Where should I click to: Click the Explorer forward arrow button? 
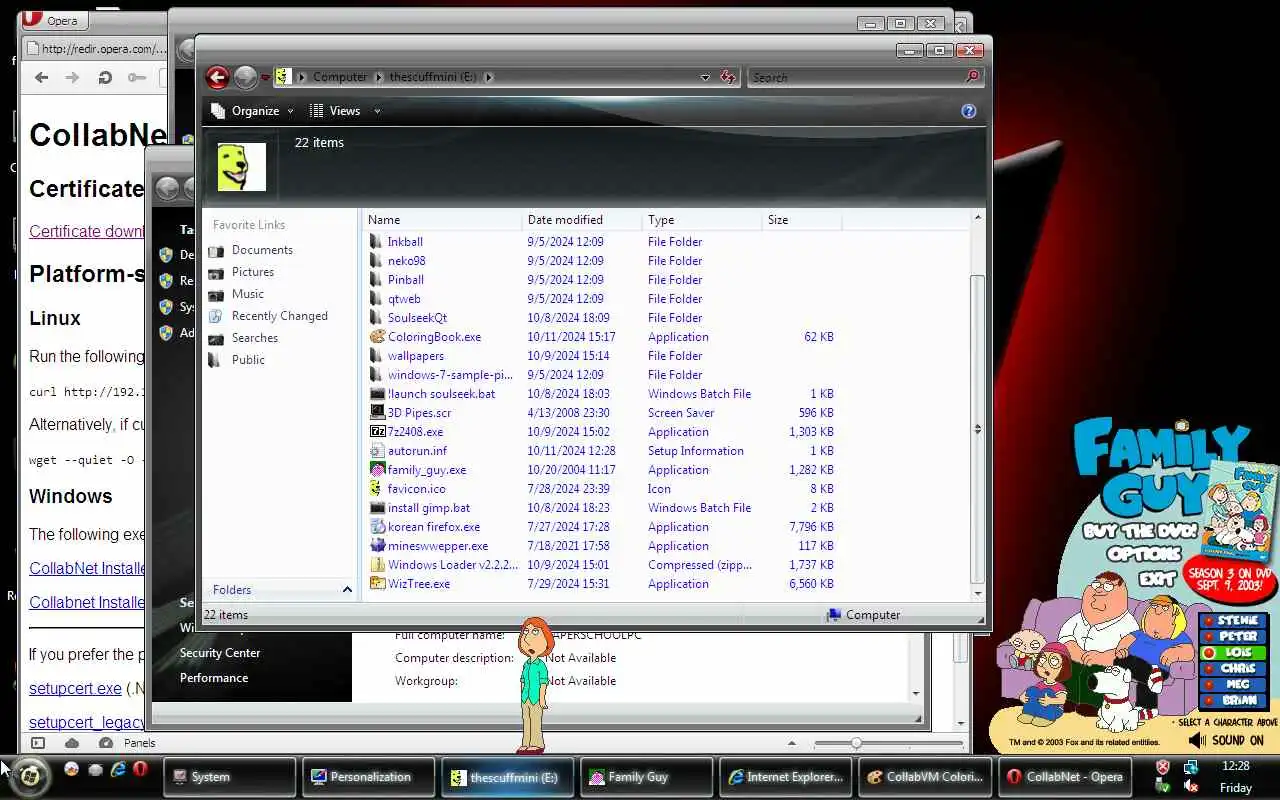[245, 77]
